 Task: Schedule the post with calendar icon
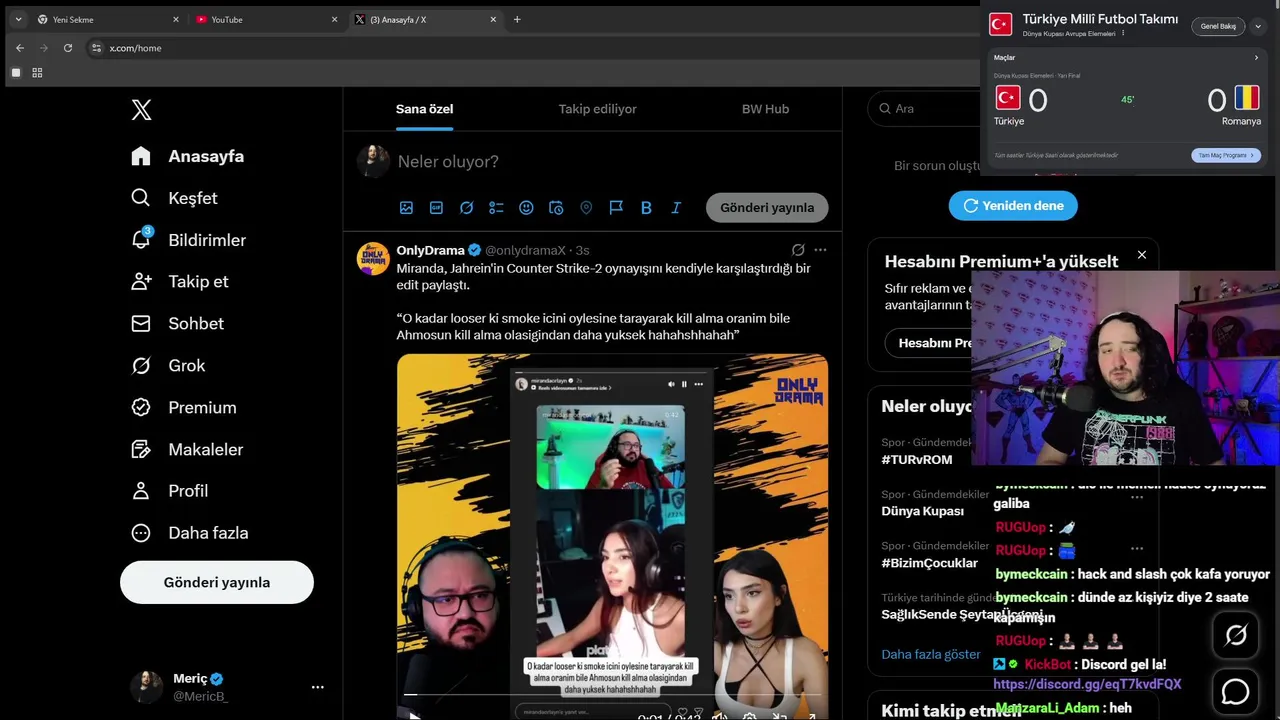pyautogui.click(x=556, y=208)
